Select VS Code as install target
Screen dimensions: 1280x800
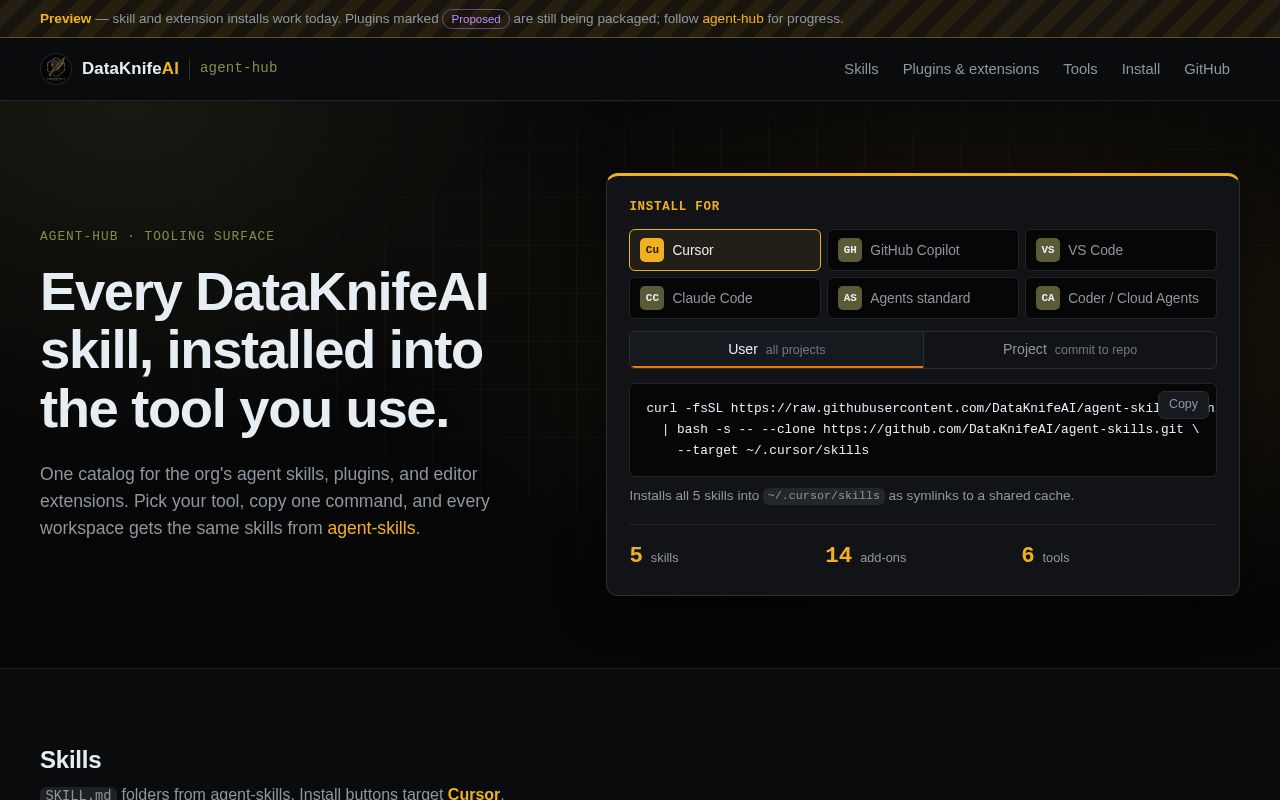(x=1121, y=250)
